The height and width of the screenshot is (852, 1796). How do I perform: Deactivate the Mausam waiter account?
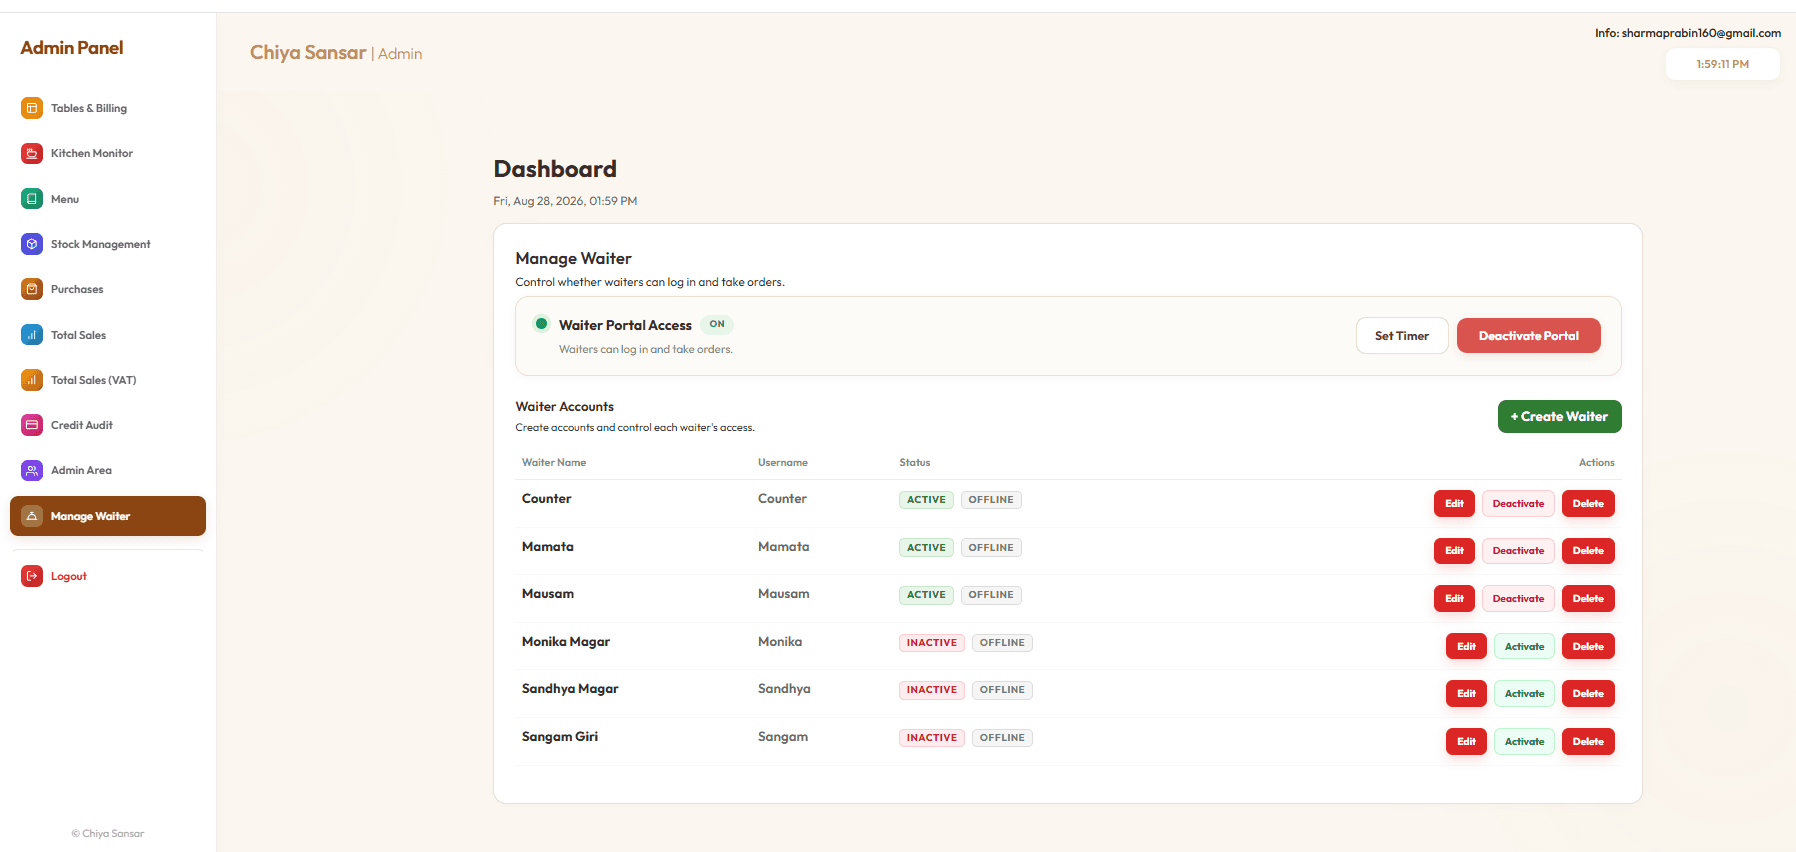(x=1518, y=599)
